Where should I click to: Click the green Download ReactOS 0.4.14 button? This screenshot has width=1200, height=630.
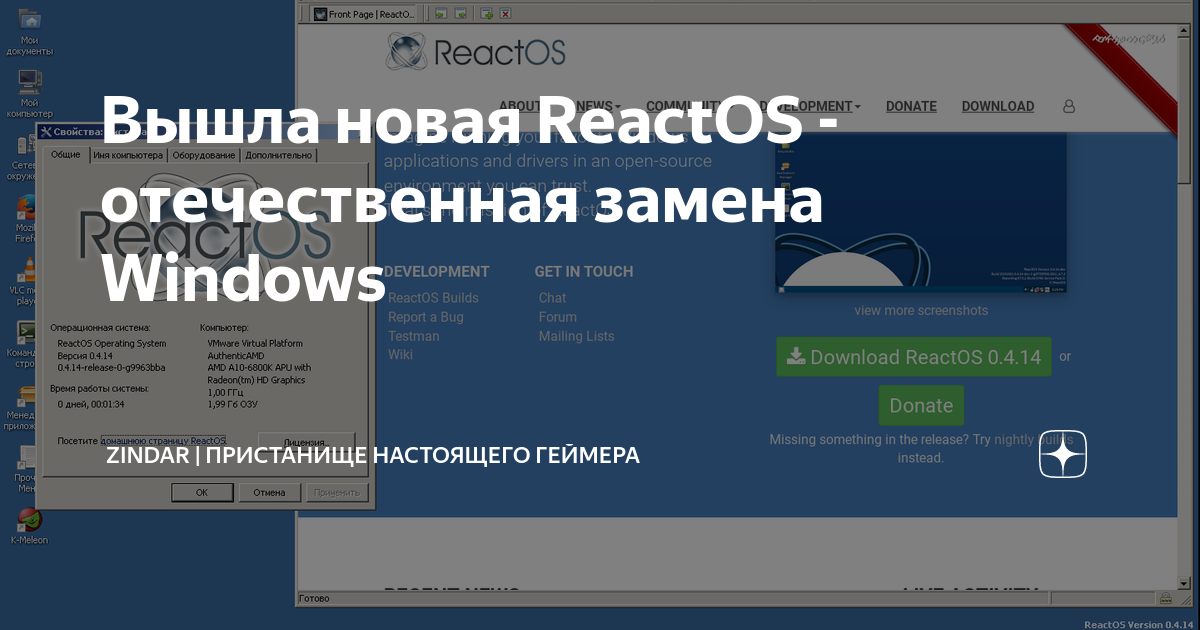[914, 357]
